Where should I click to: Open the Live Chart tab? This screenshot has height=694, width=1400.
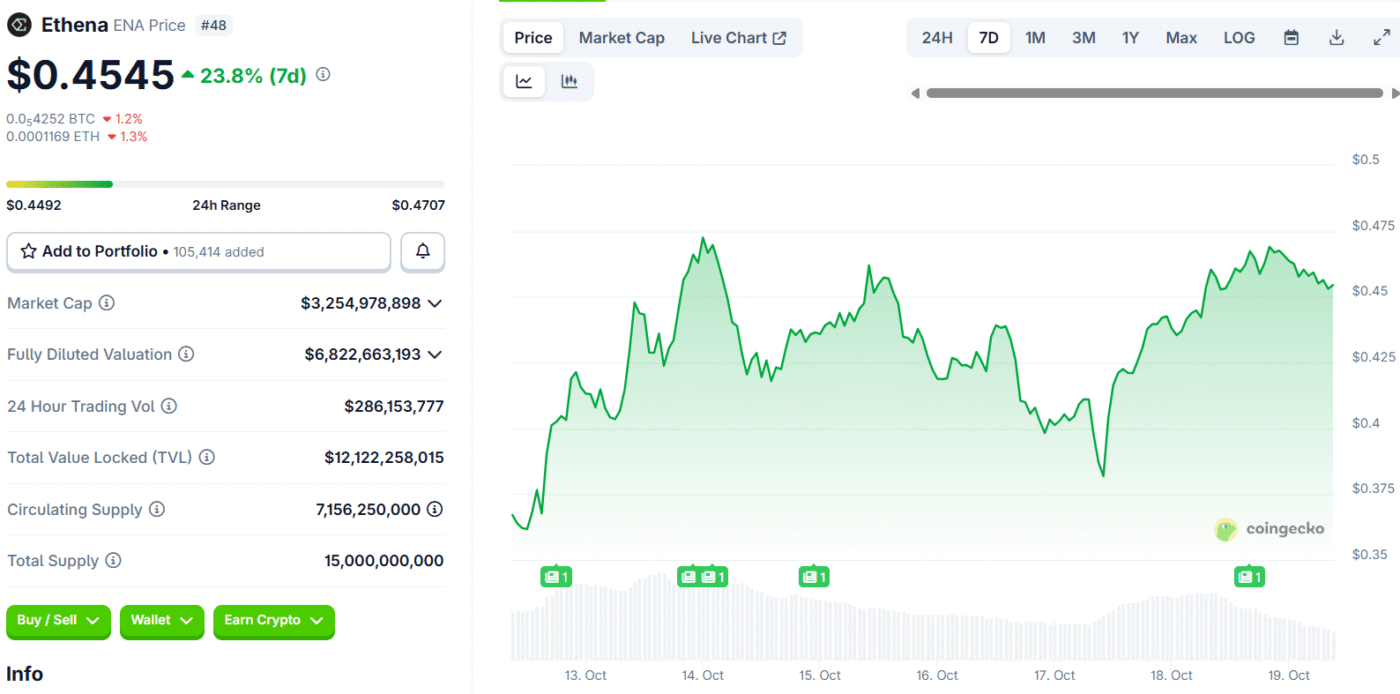738,38
